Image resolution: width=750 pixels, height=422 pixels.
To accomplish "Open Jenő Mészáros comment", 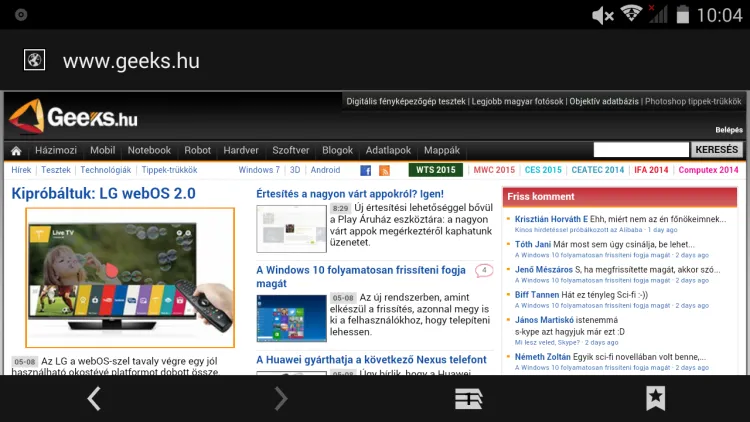I will (618, 270).
